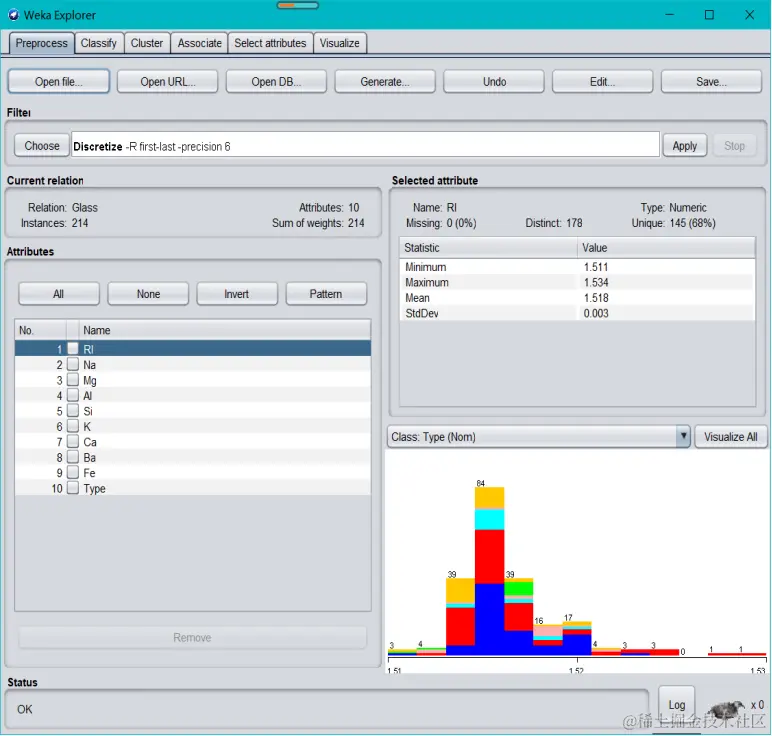Enable the Al attribute checkbox
This screenshot has height=736, width=772.
tap(73, 395)
